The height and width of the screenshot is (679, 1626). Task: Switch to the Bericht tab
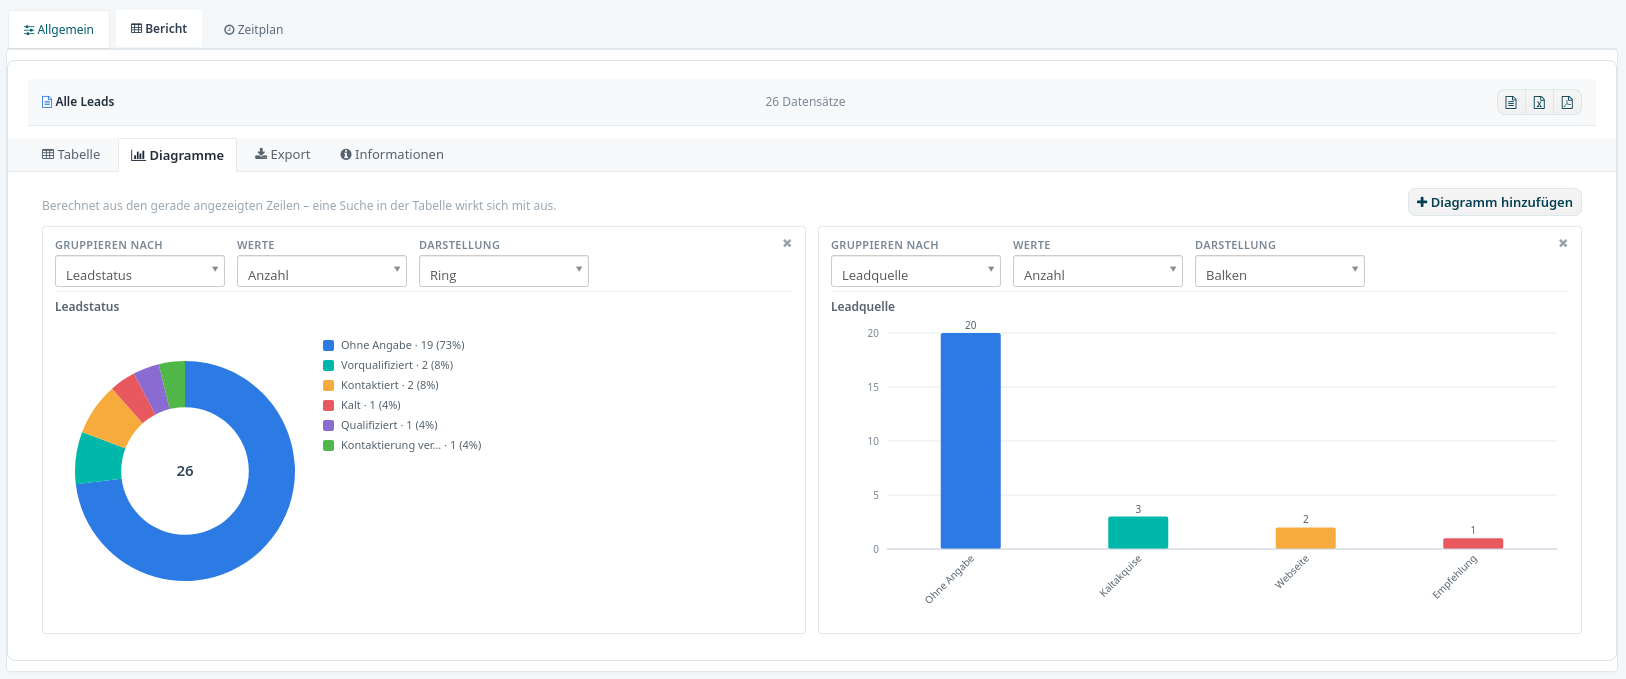(159, 29)
